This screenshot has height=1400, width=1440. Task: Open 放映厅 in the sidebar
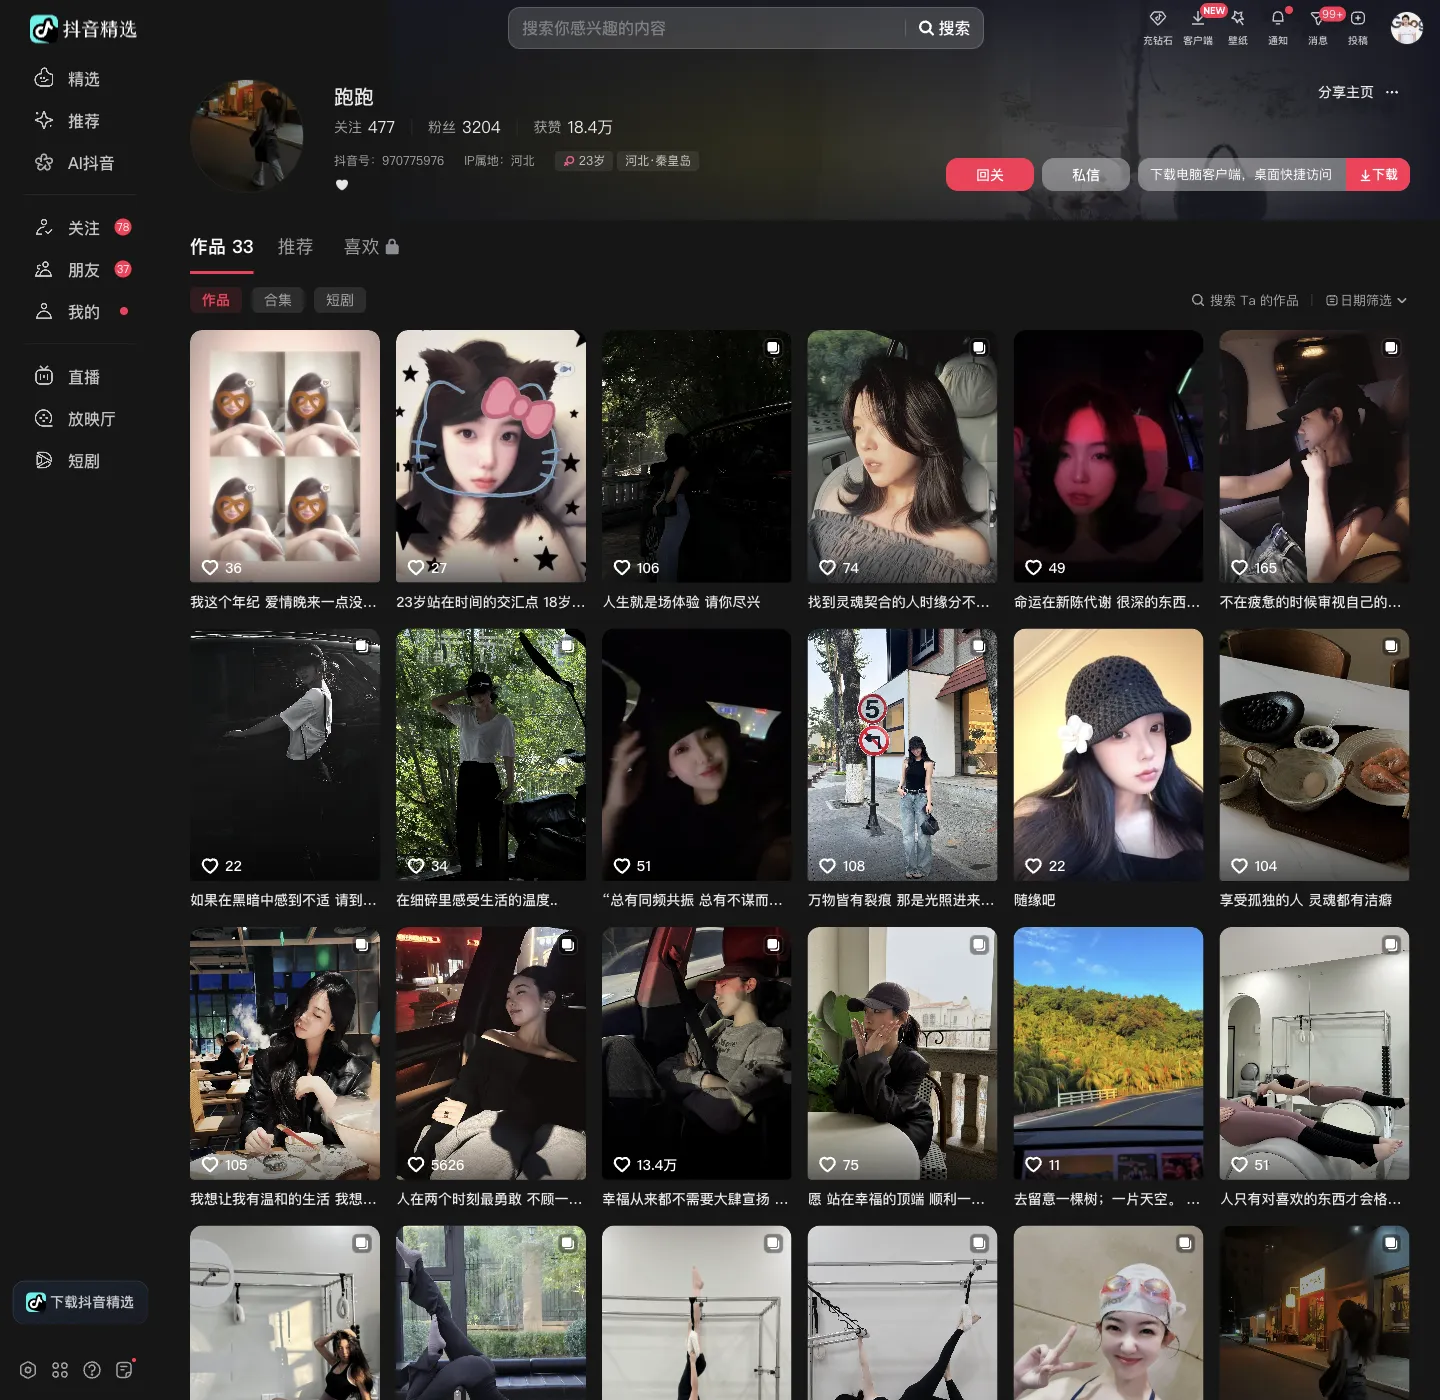coord(75,419)
